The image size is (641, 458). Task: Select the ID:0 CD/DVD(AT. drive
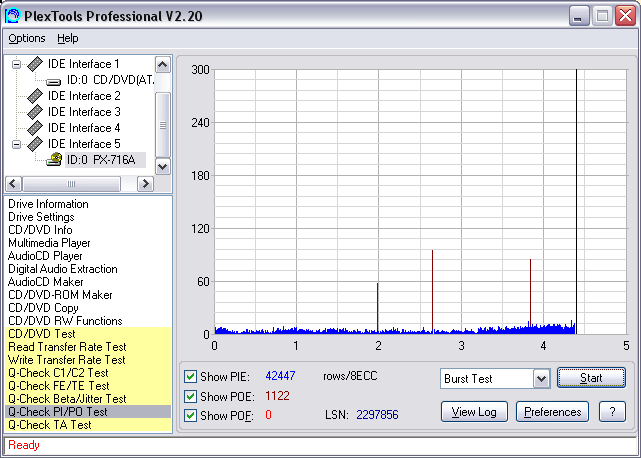[110, 80]
